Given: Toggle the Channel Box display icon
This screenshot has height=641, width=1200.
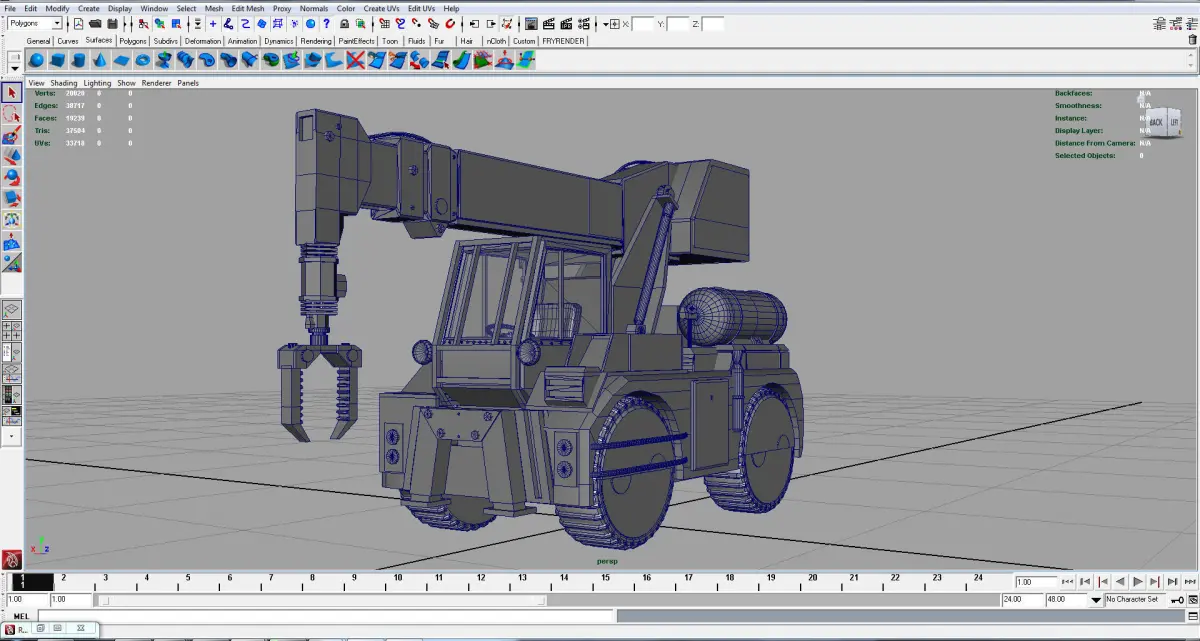Looking at the screenshot, I should click(x=1191, y=23).
